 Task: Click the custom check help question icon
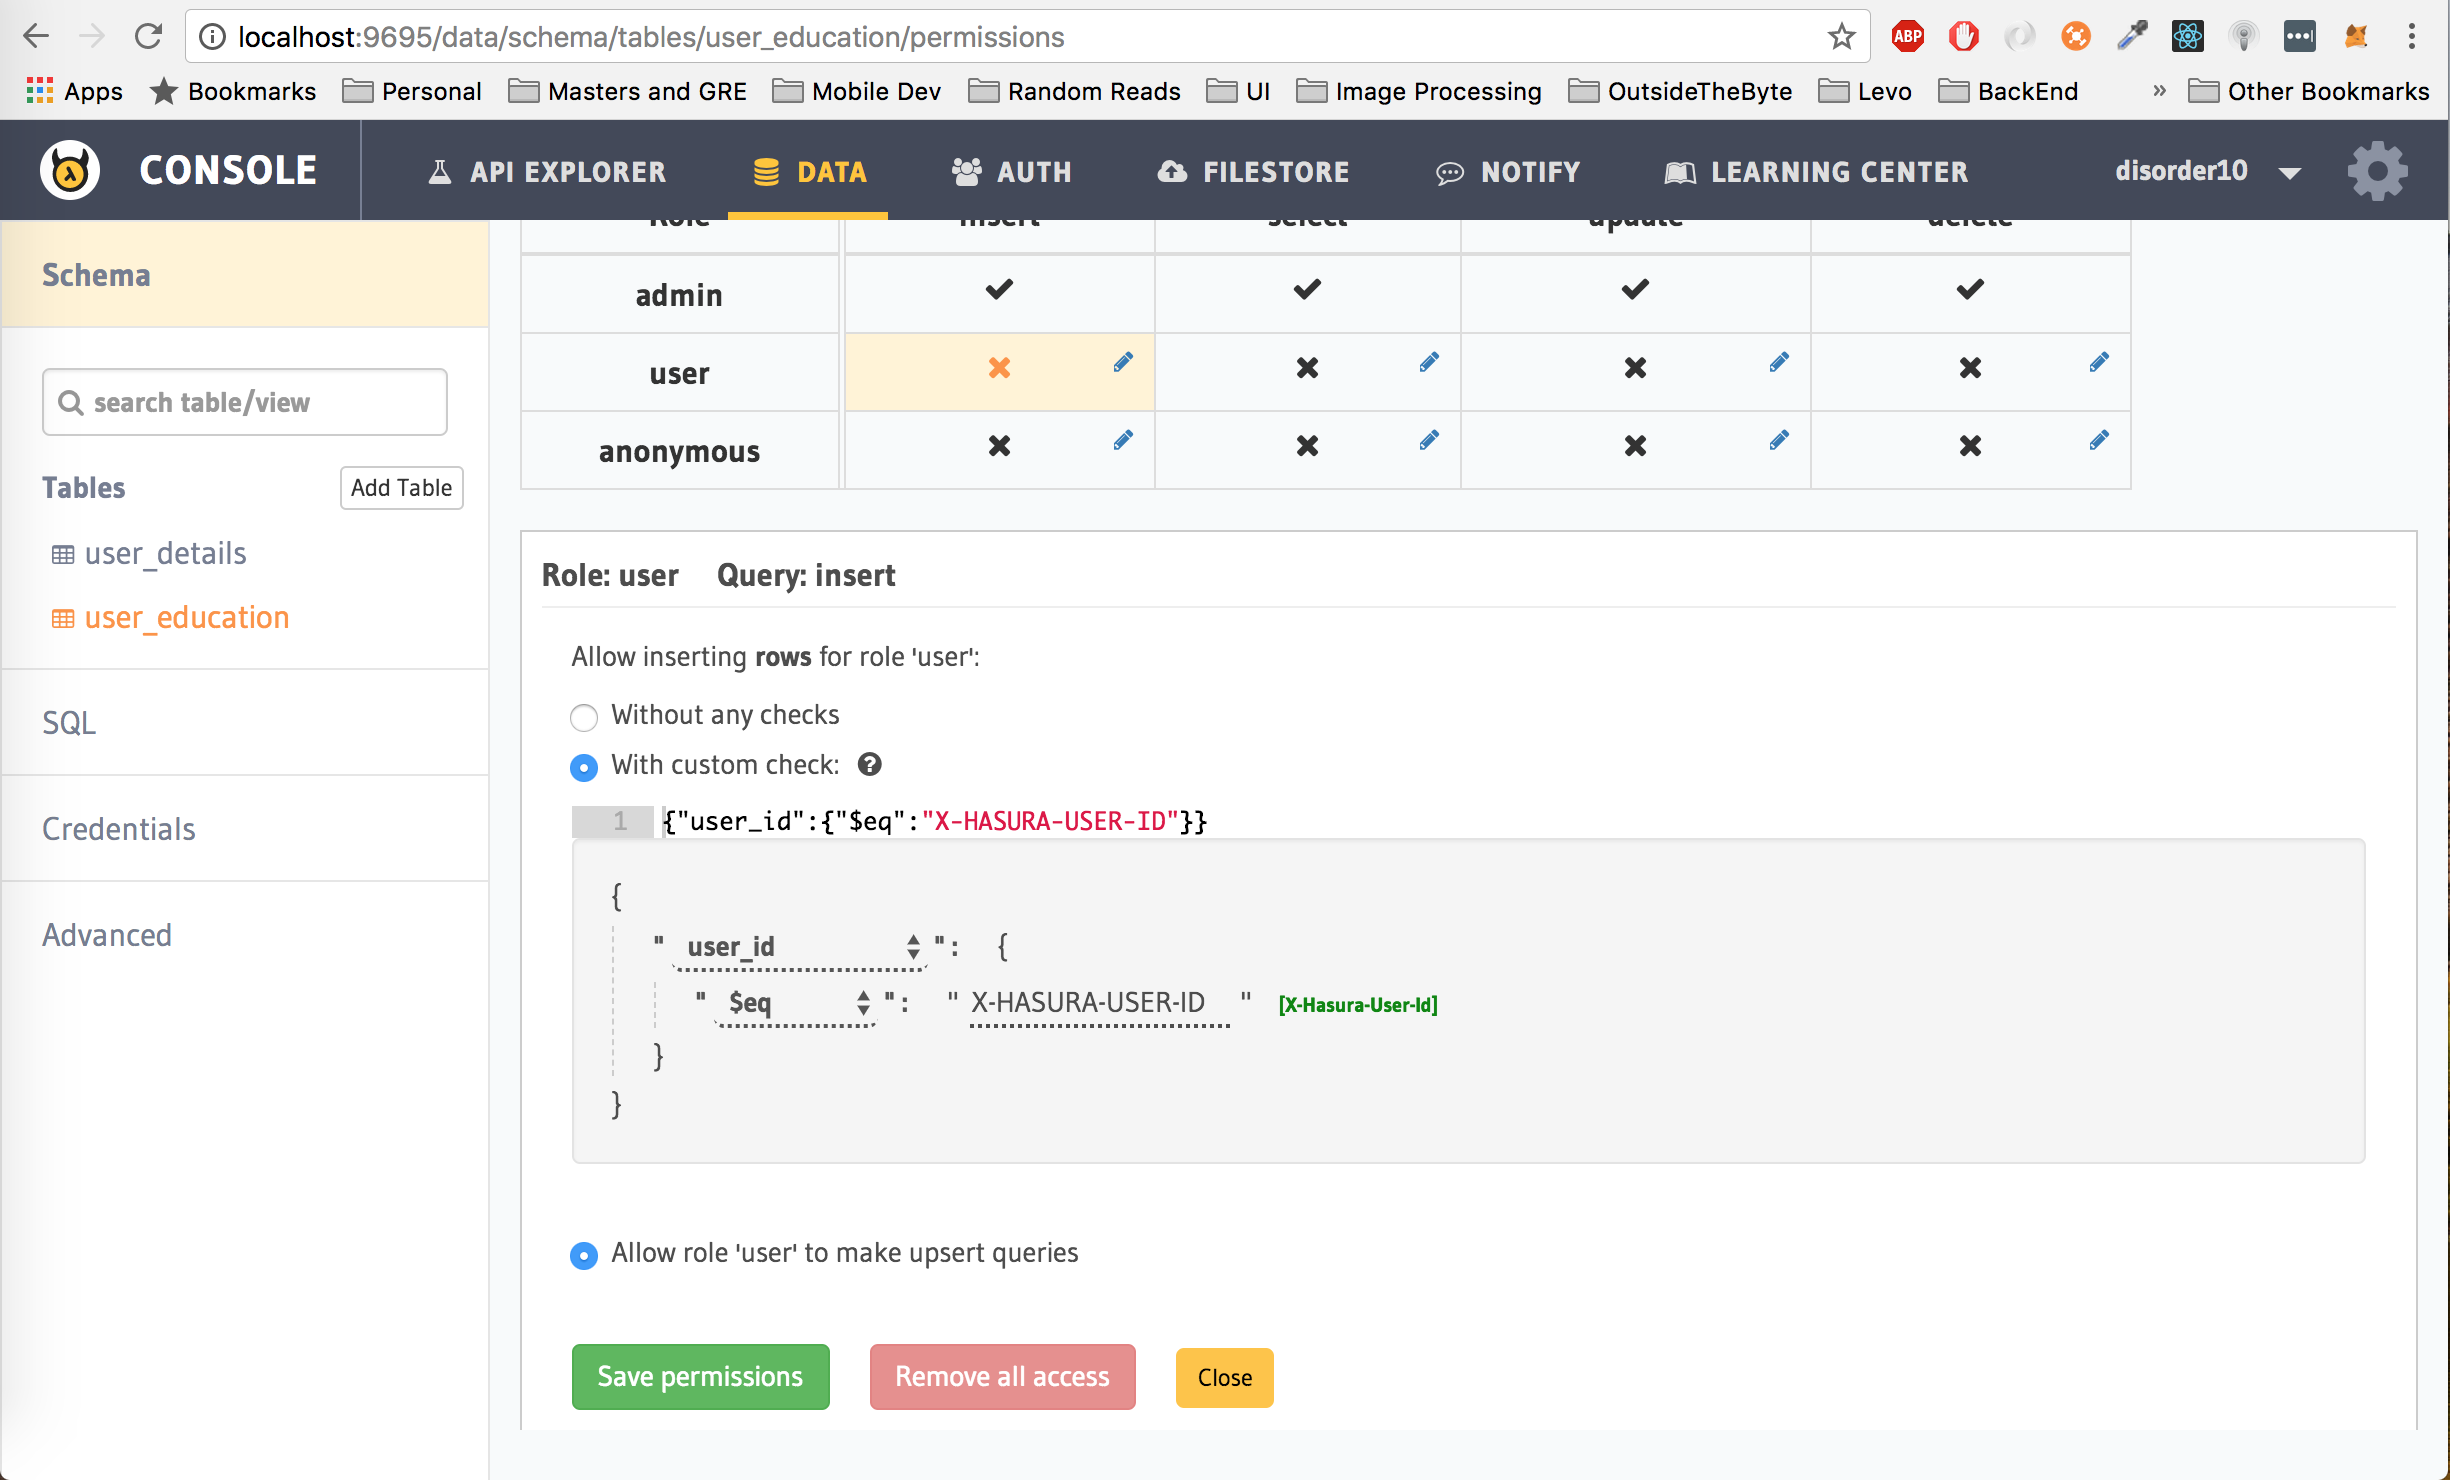(870, 765)
